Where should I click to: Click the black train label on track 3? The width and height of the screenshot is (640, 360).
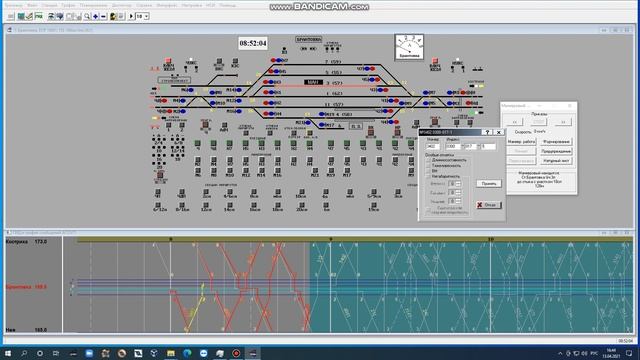coord(313,82)
